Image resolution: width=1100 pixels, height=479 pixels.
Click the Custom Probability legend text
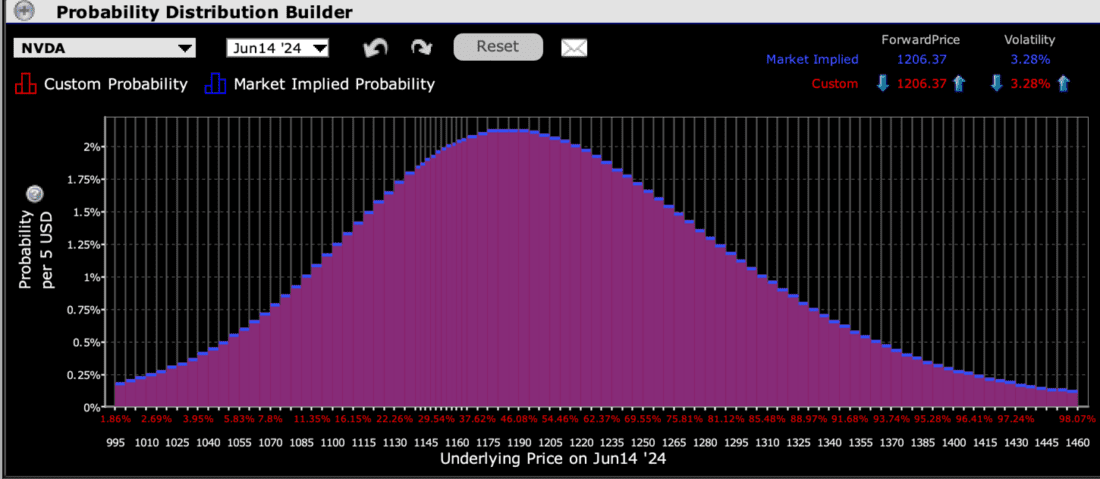(116, 85)
